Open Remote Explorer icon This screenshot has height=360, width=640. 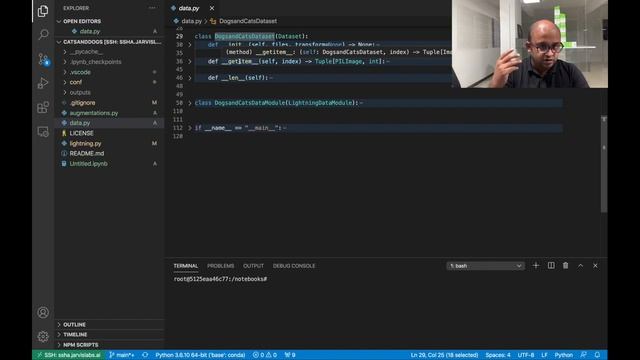43,132
